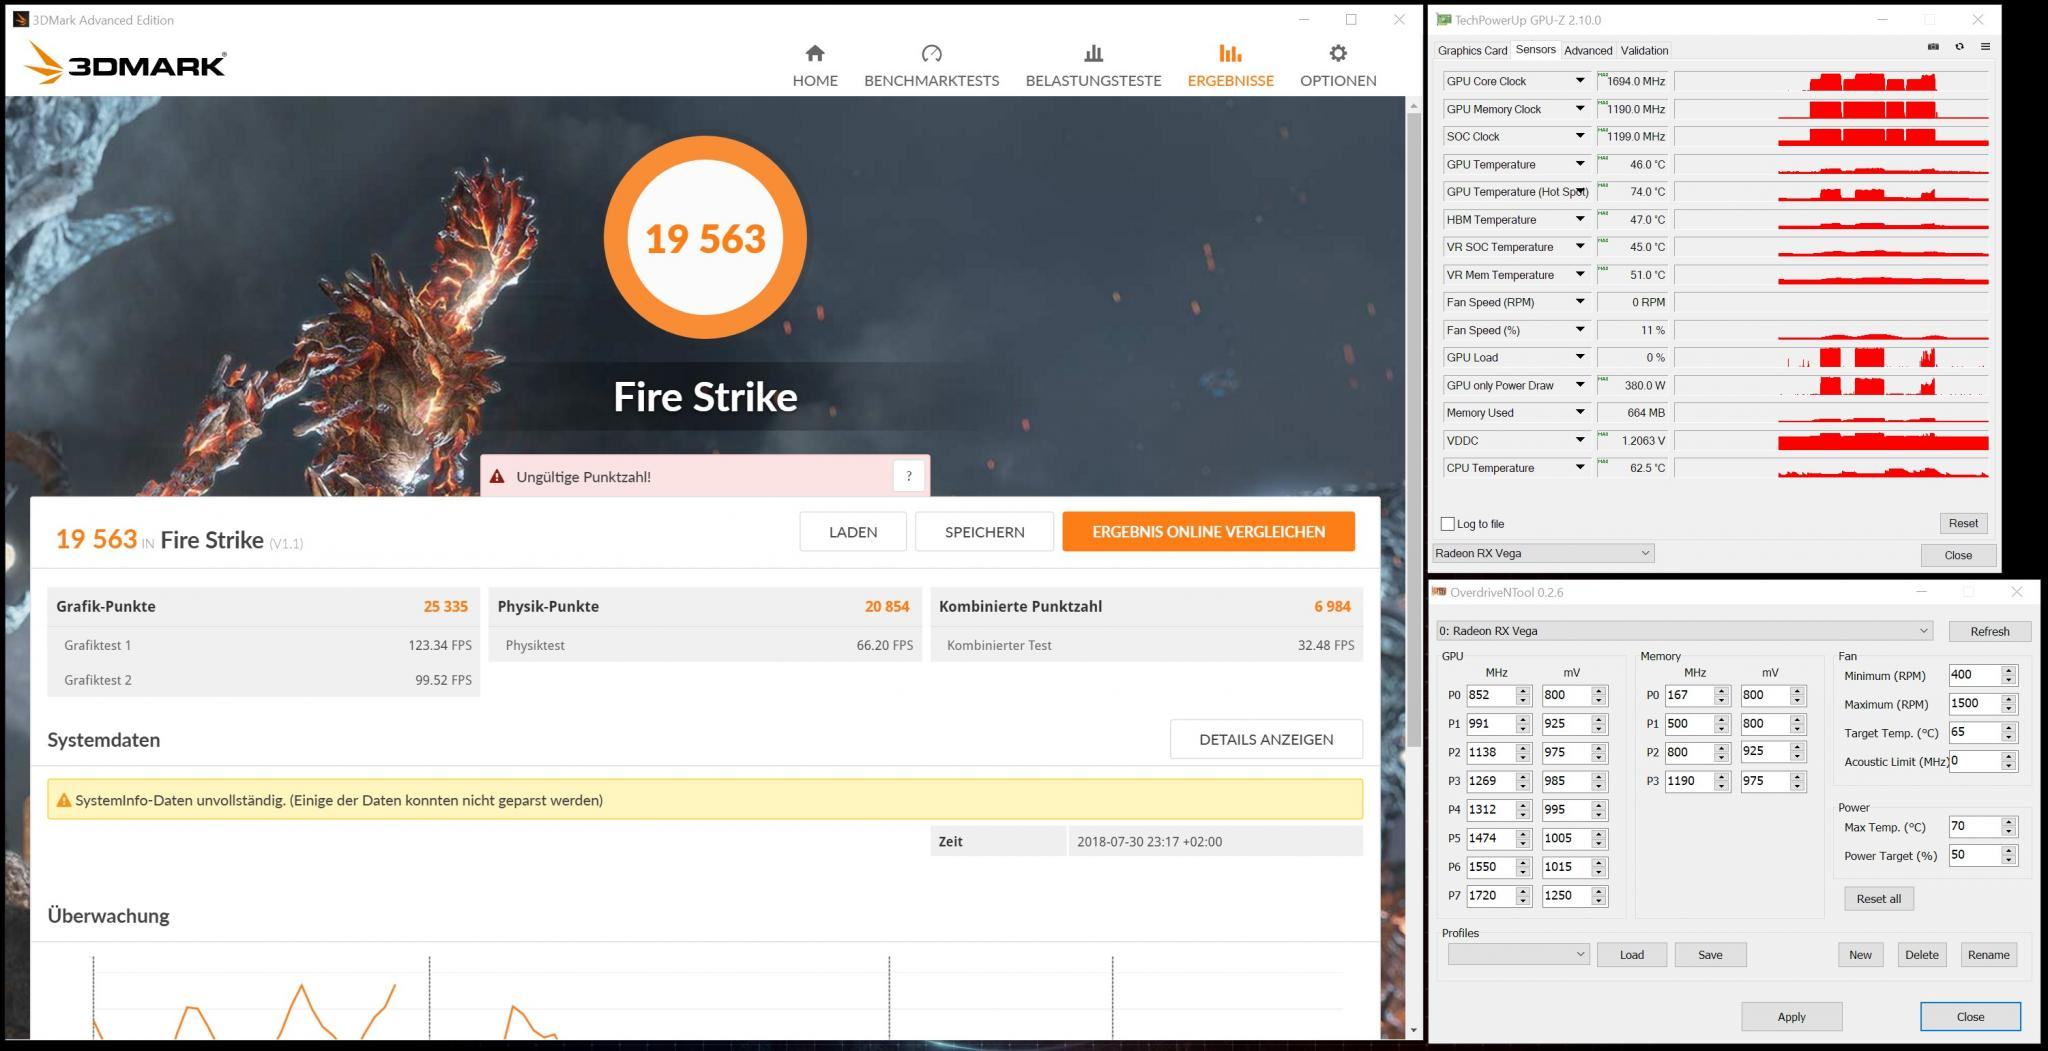Click the warning icon next to Ungültige Punktzahl
The image size is (2048, 1051).
pos(497,476)
